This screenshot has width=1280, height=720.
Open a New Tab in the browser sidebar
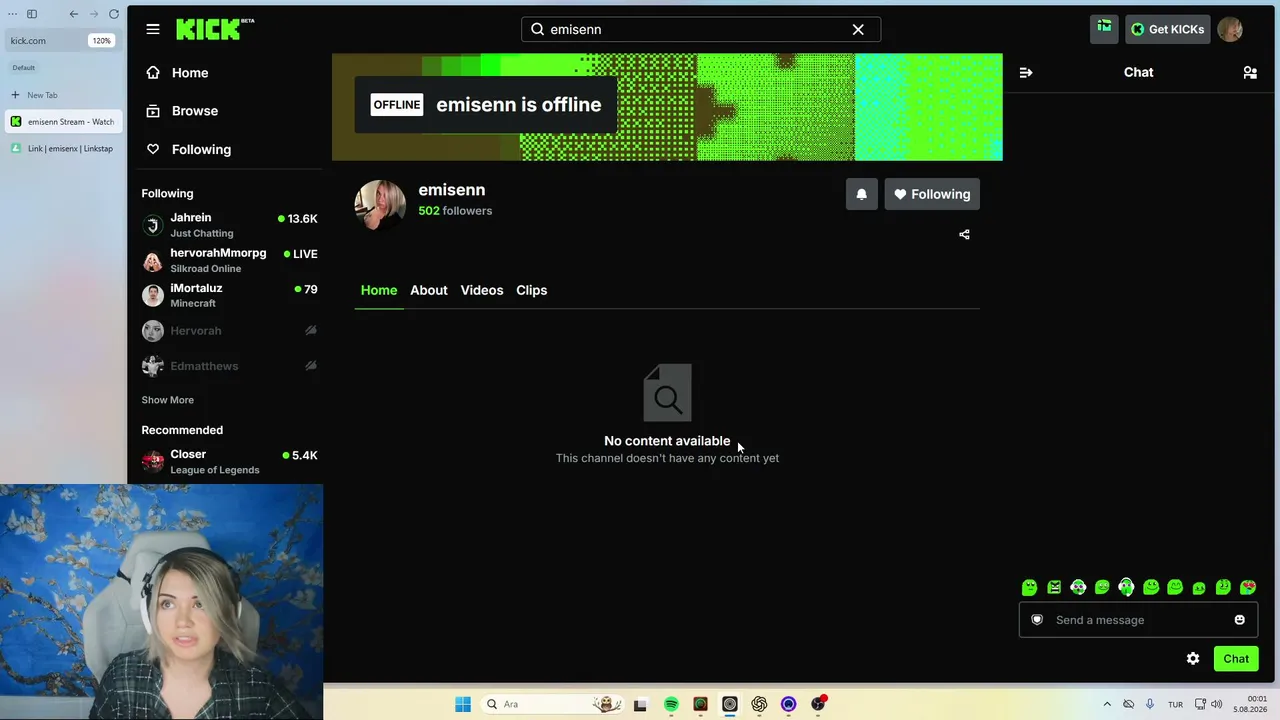[62, 95]
